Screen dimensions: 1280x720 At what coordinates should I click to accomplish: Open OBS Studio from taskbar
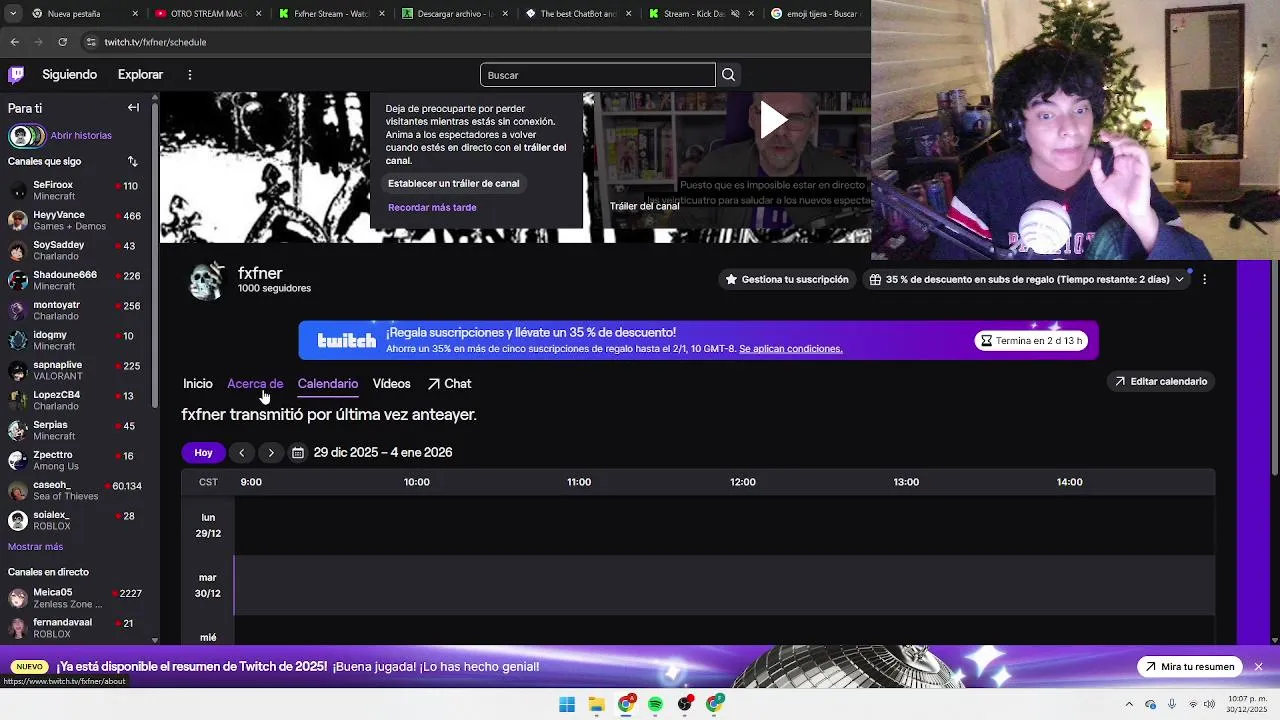pos(685,704)
